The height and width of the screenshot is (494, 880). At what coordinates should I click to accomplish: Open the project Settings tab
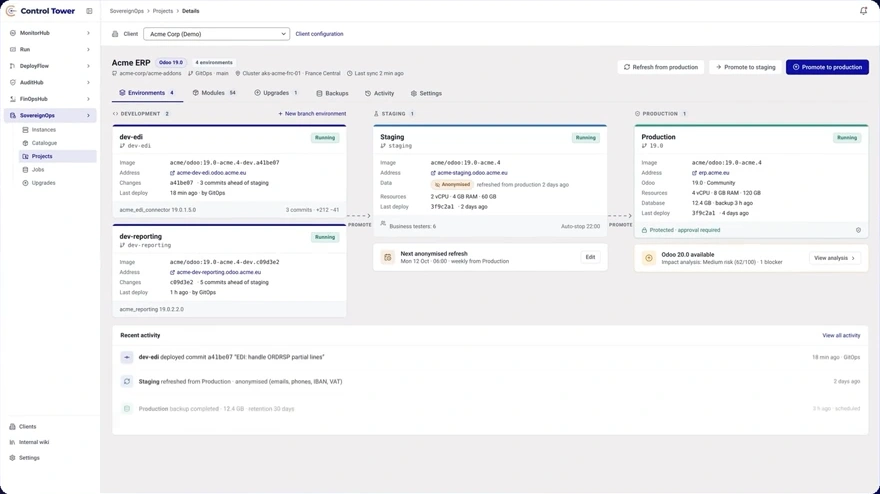(426, 93)
